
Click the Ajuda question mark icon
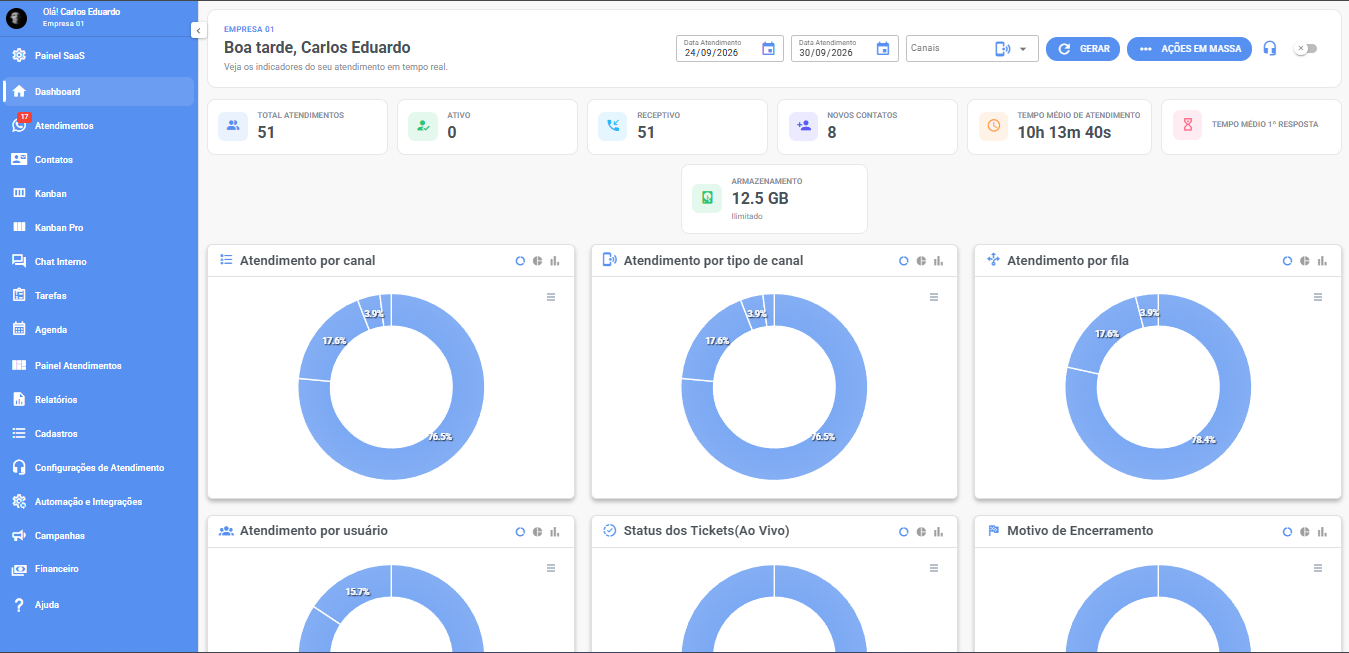19,605
